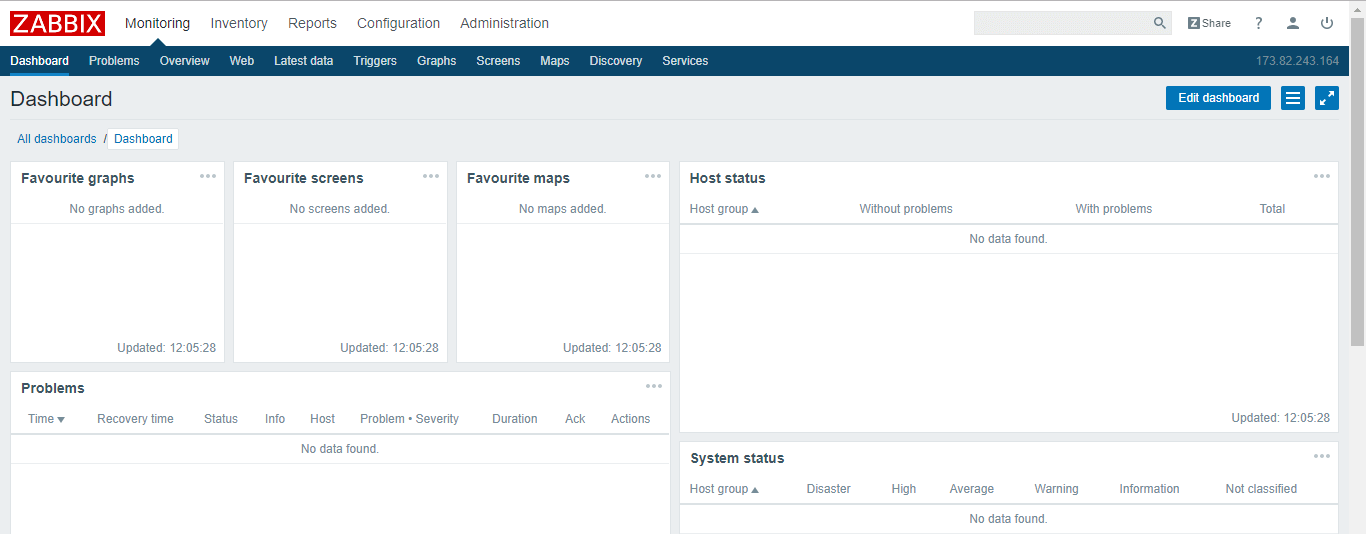Click the Host column header in Problems
The width and height of the screenshot is (1366, 534).
[x=322, y=419]
